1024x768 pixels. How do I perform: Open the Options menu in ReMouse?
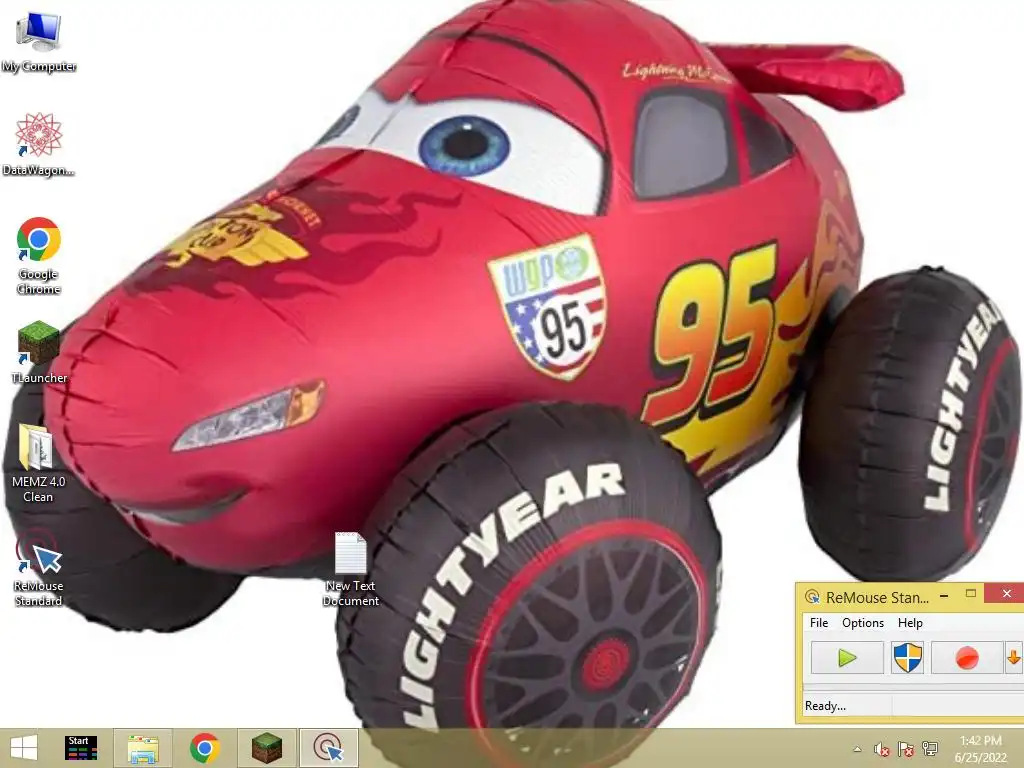click(x=863, y=623)
